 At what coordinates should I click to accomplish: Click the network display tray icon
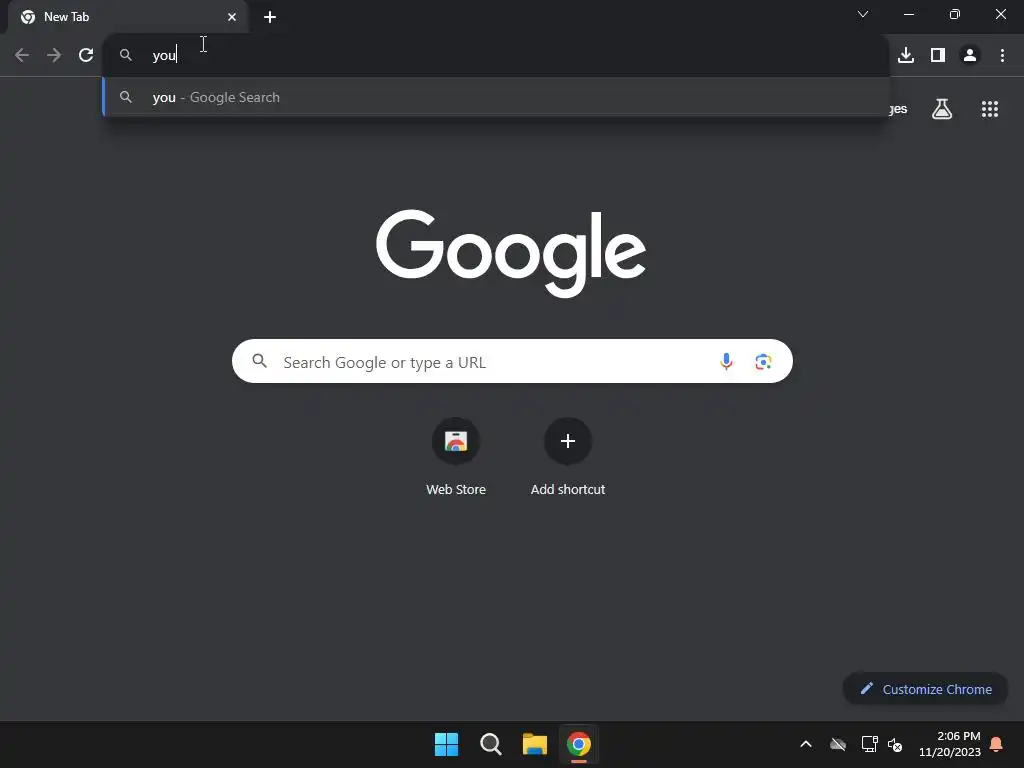(x=869, y=744)
